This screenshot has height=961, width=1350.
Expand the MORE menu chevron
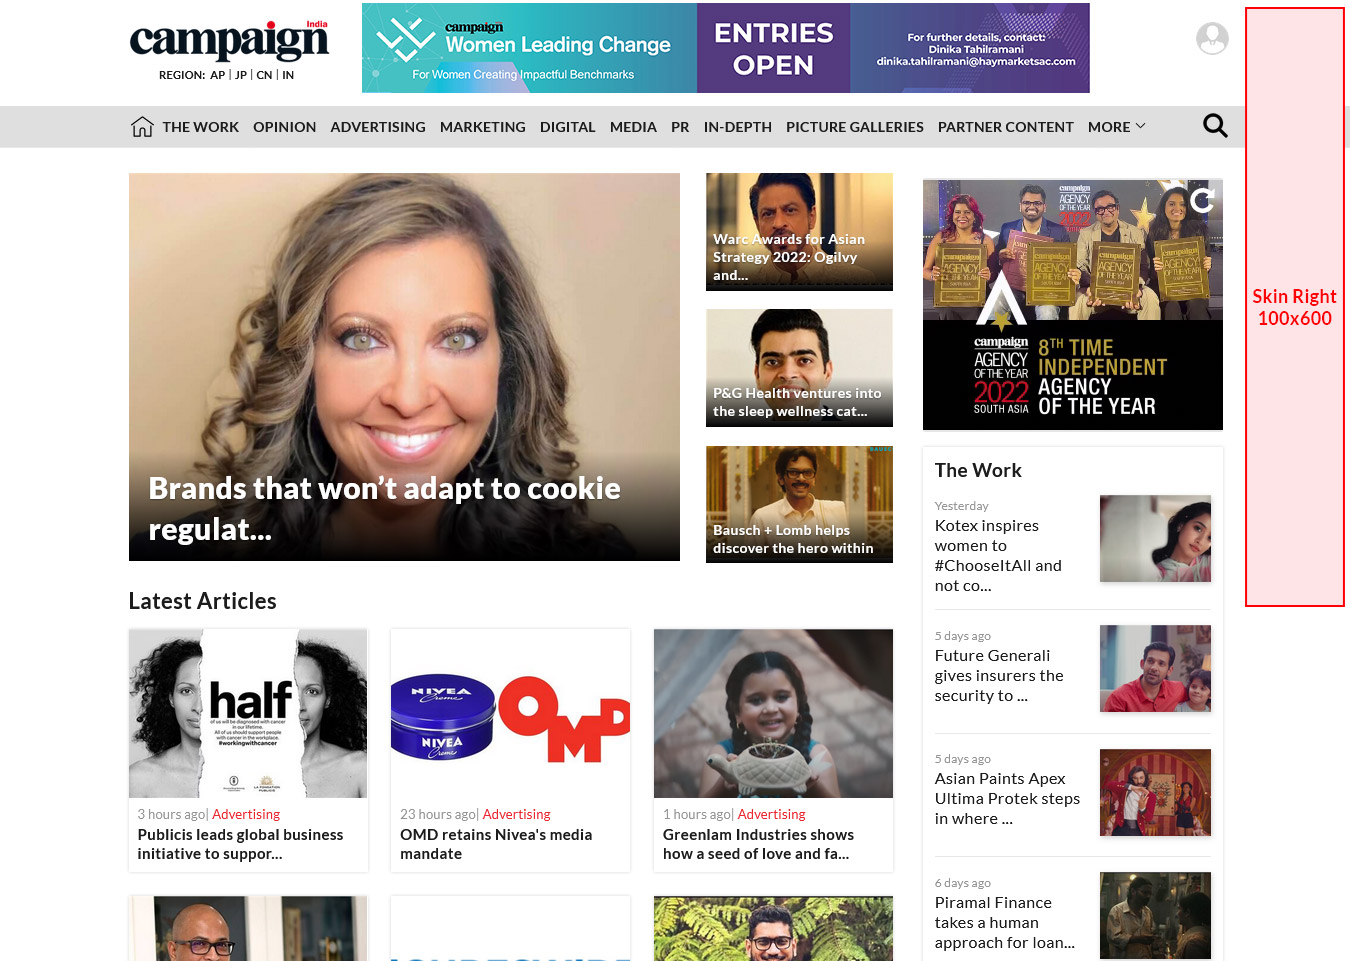pyautogui.click(x=1141, y=126)
